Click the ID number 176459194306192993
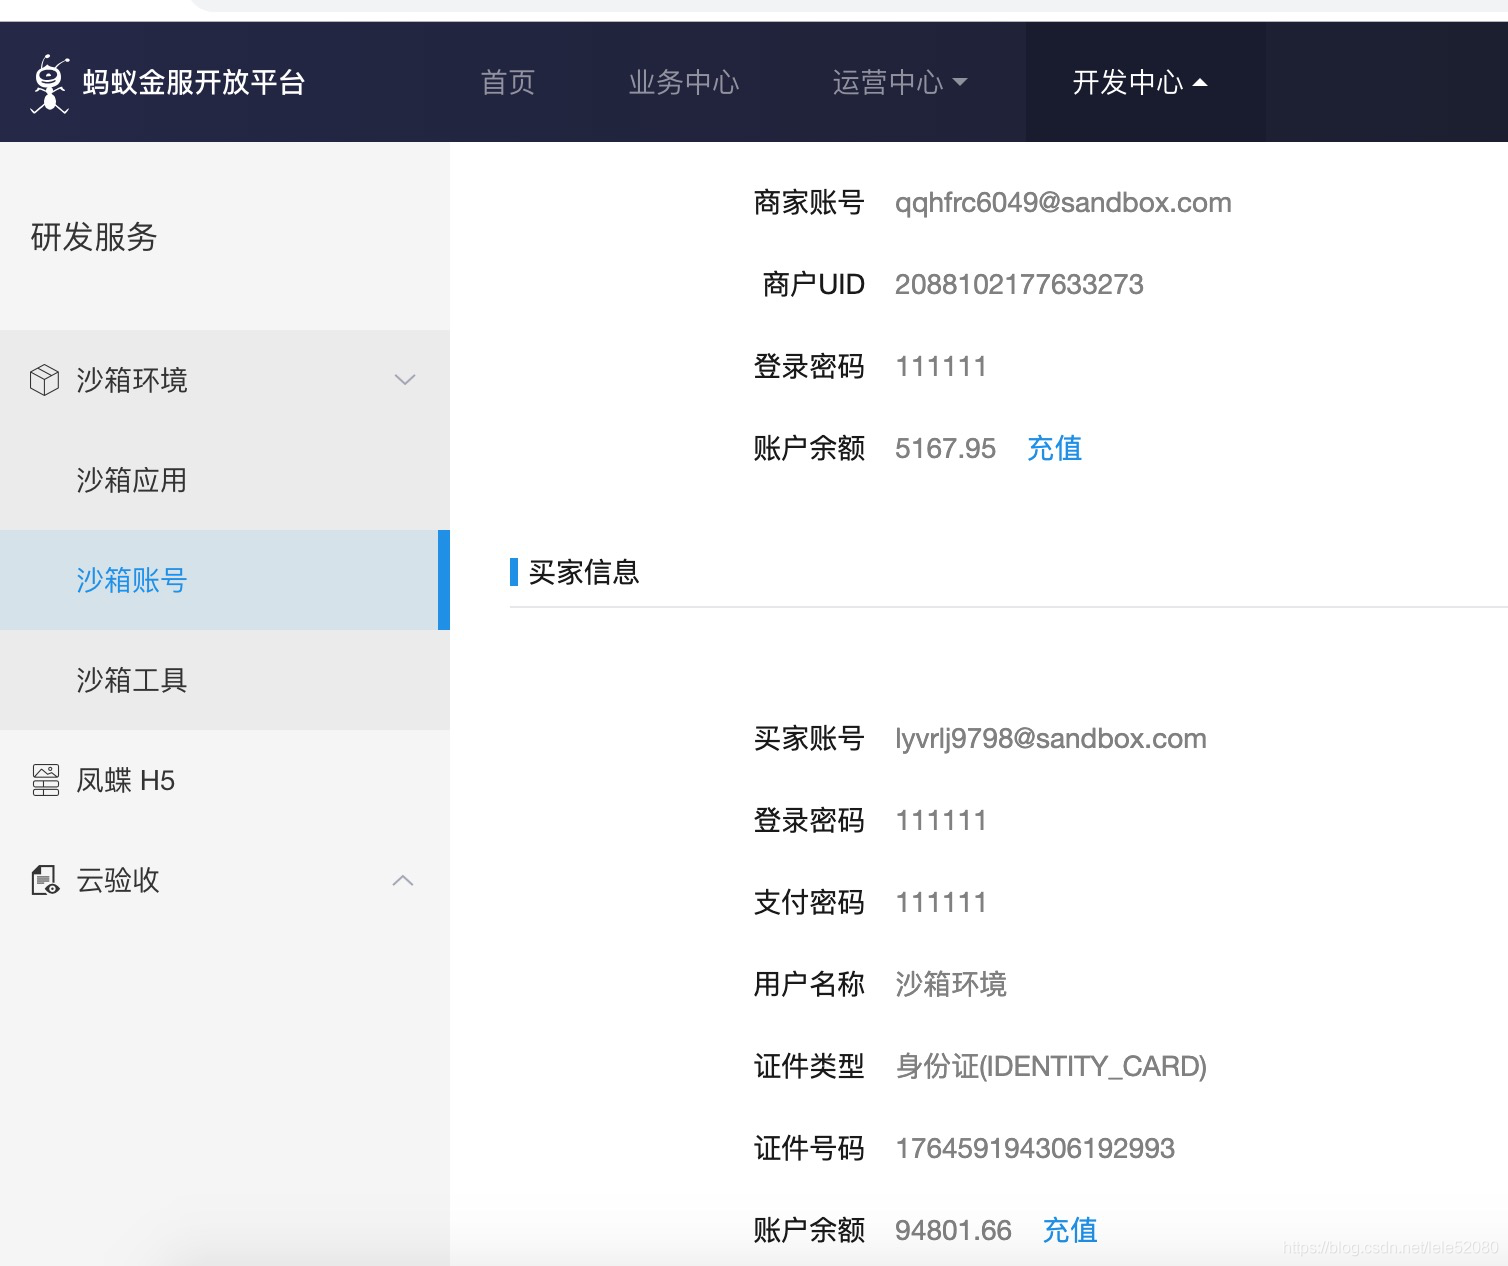 coord(1035,1148)
